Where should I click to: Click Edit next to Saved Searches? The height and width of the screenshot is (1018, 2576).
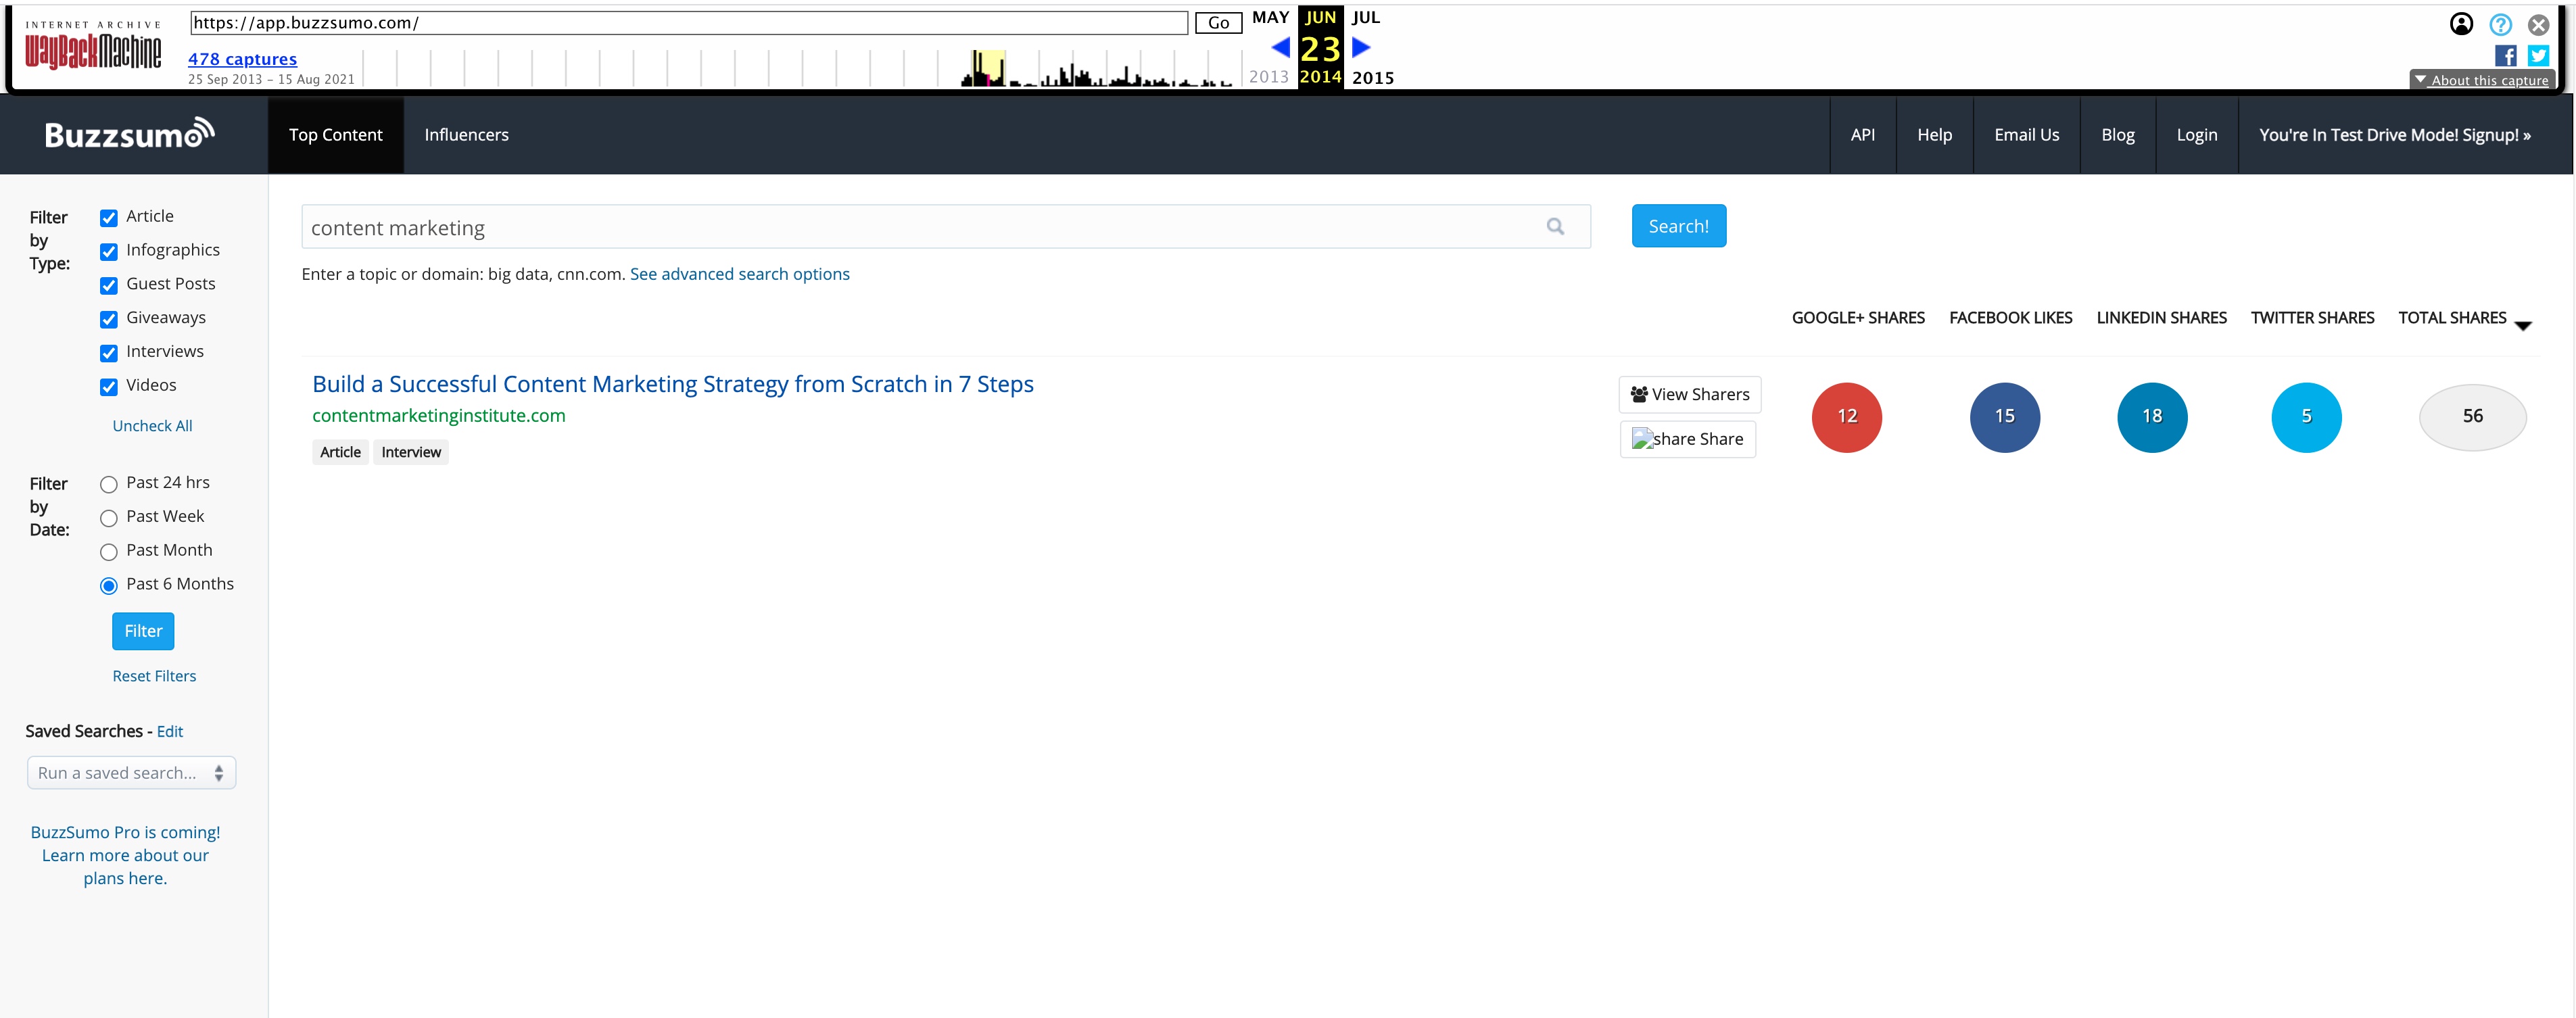tap(170, 732)
